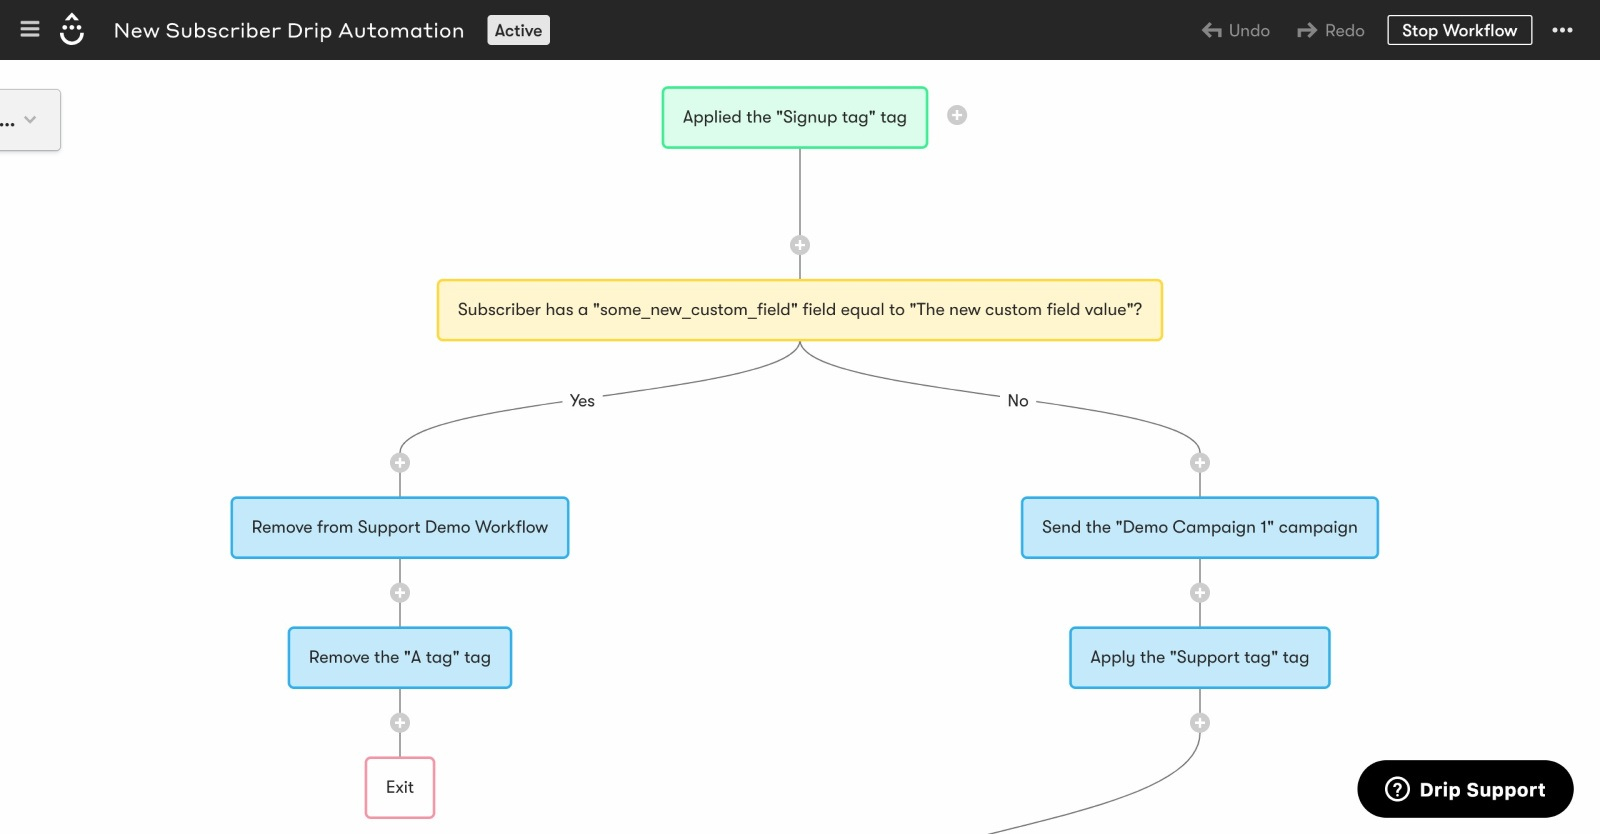Open the Apply the Support tag action
The width and height of the screenshot is (1600, 834).
[1200, 657]
